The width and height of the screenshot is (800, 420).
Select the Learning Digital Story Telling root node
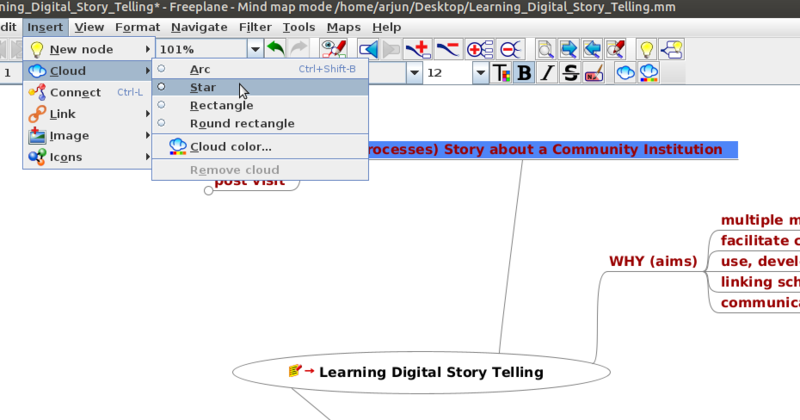pyautogui.click(x=421, y=372)
